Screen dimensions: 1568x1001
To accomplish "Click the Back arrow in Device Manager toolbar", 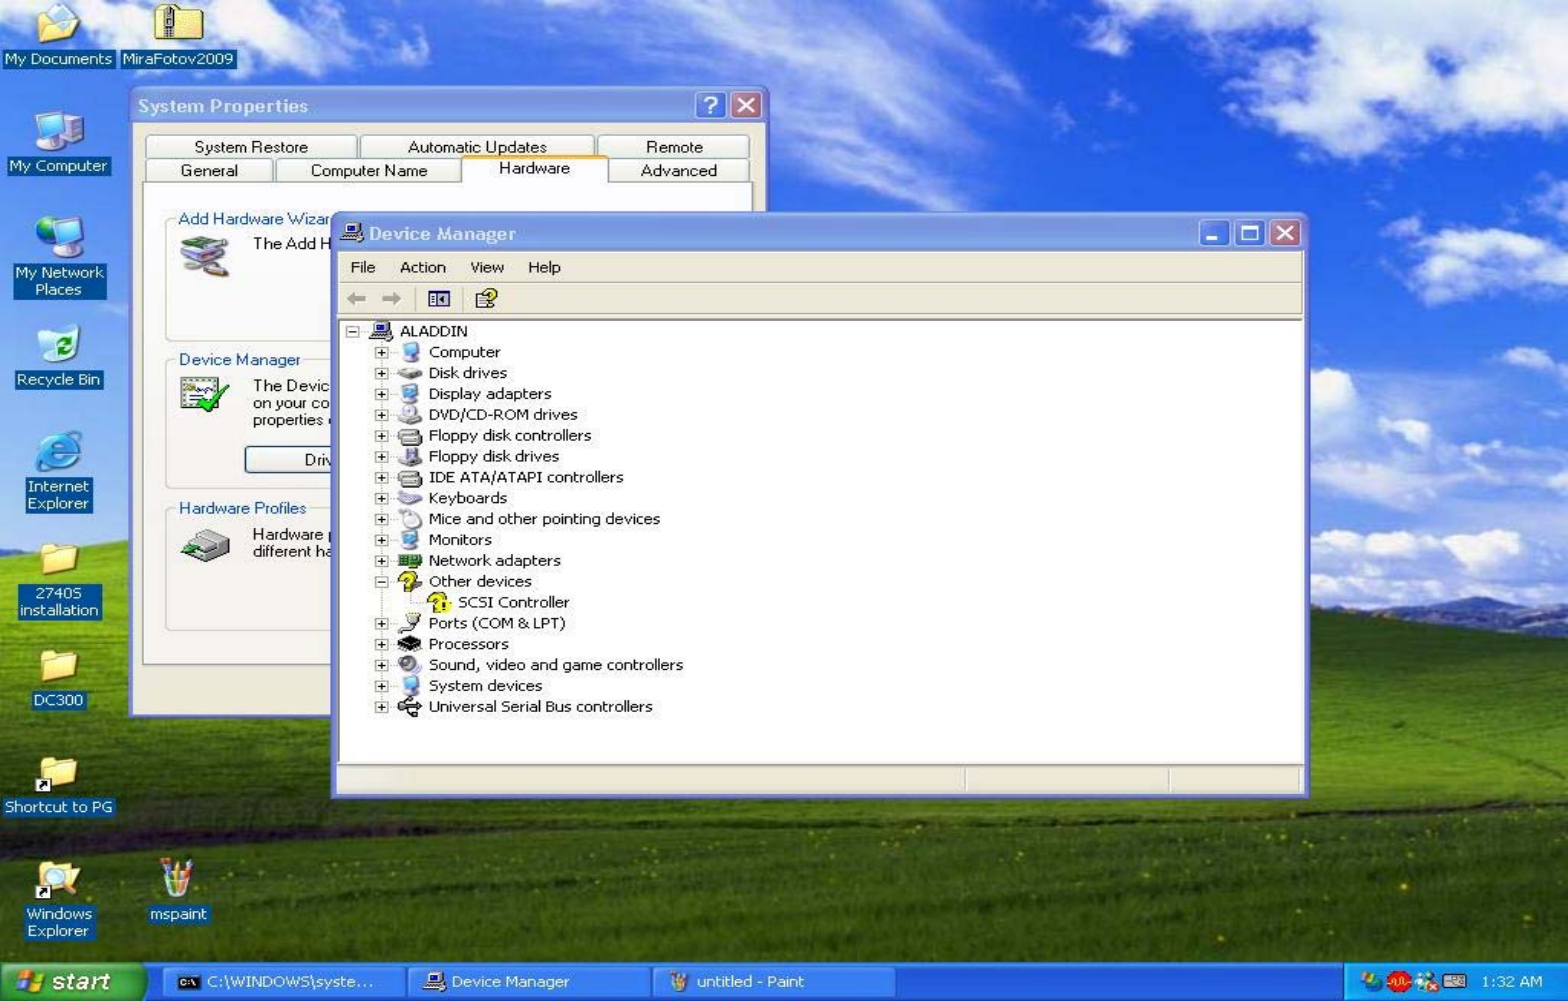I will pyautogui.click(x=357, y=298).
